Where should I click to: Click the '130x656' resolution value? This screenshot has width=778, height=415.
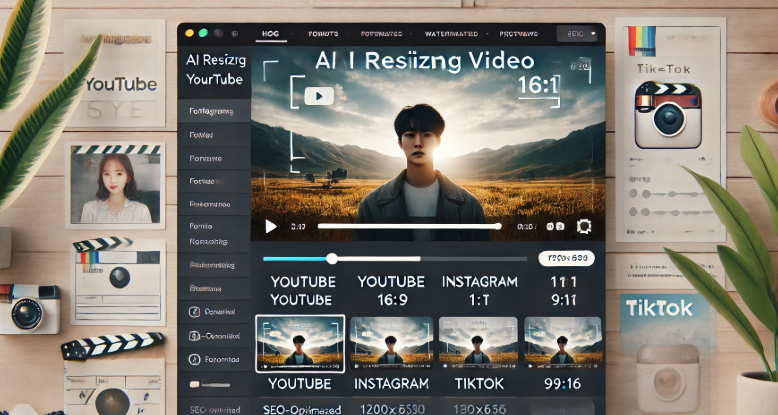click(479, 410)
